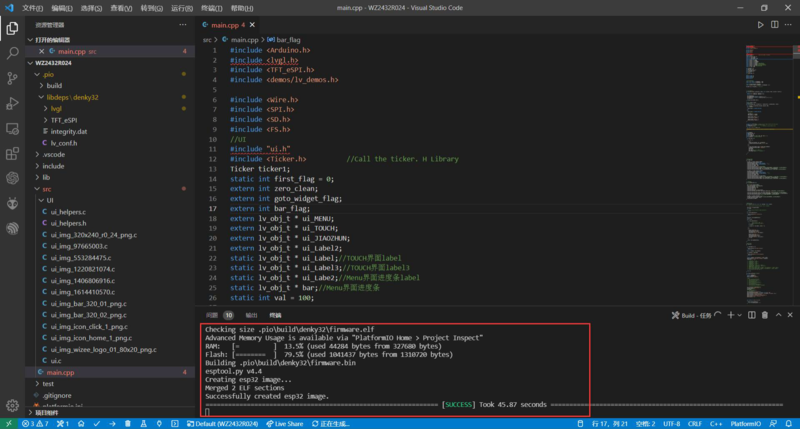Viewport: 800px width, 429px height.
Task: Collapse the WZ2432R024 project folder
Action: [31, 63]
